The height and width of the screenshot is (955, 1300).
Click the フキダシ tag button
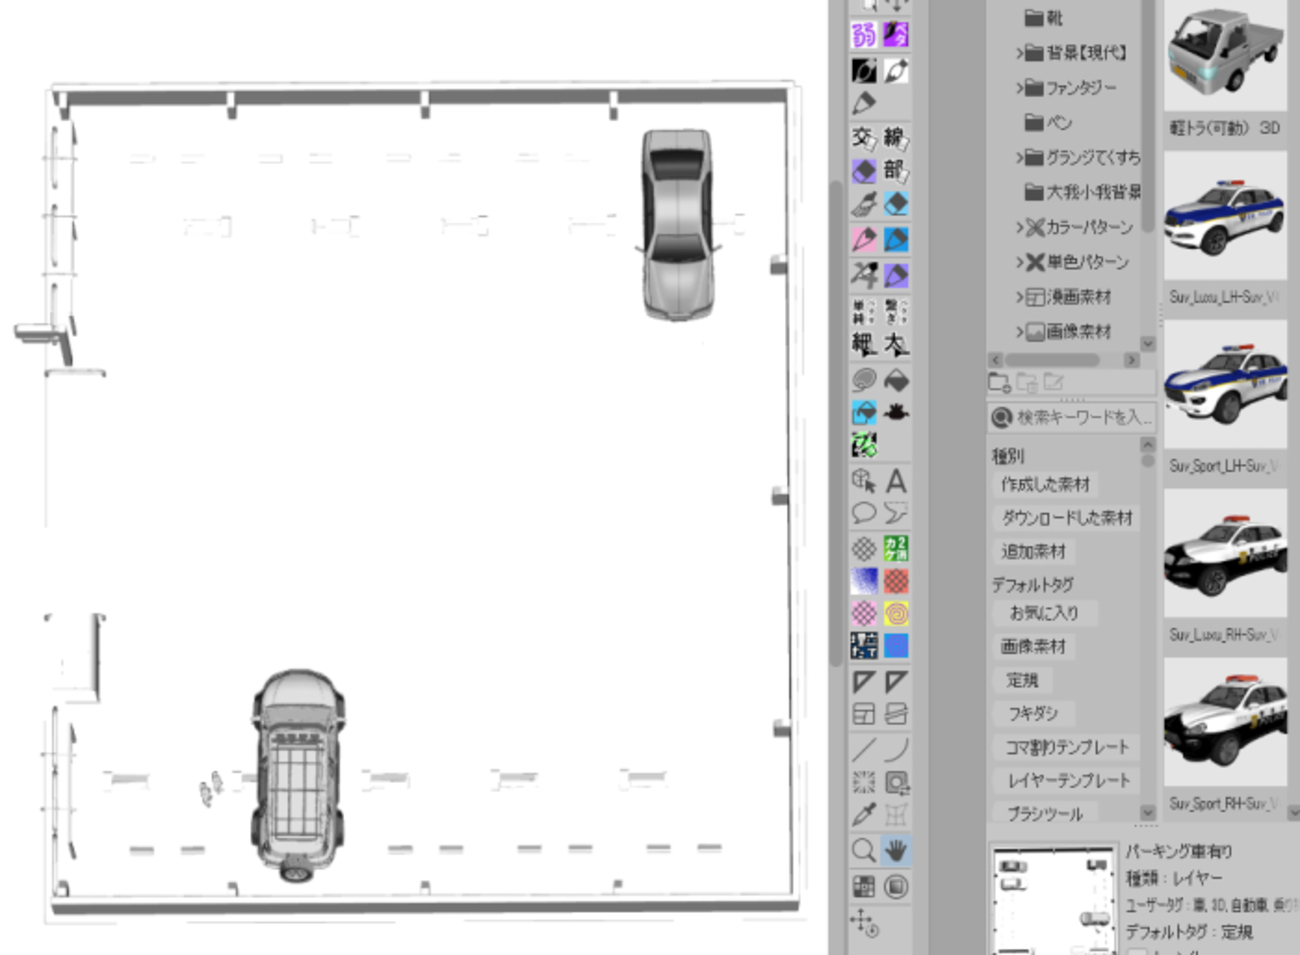[x=1032, y=714]
